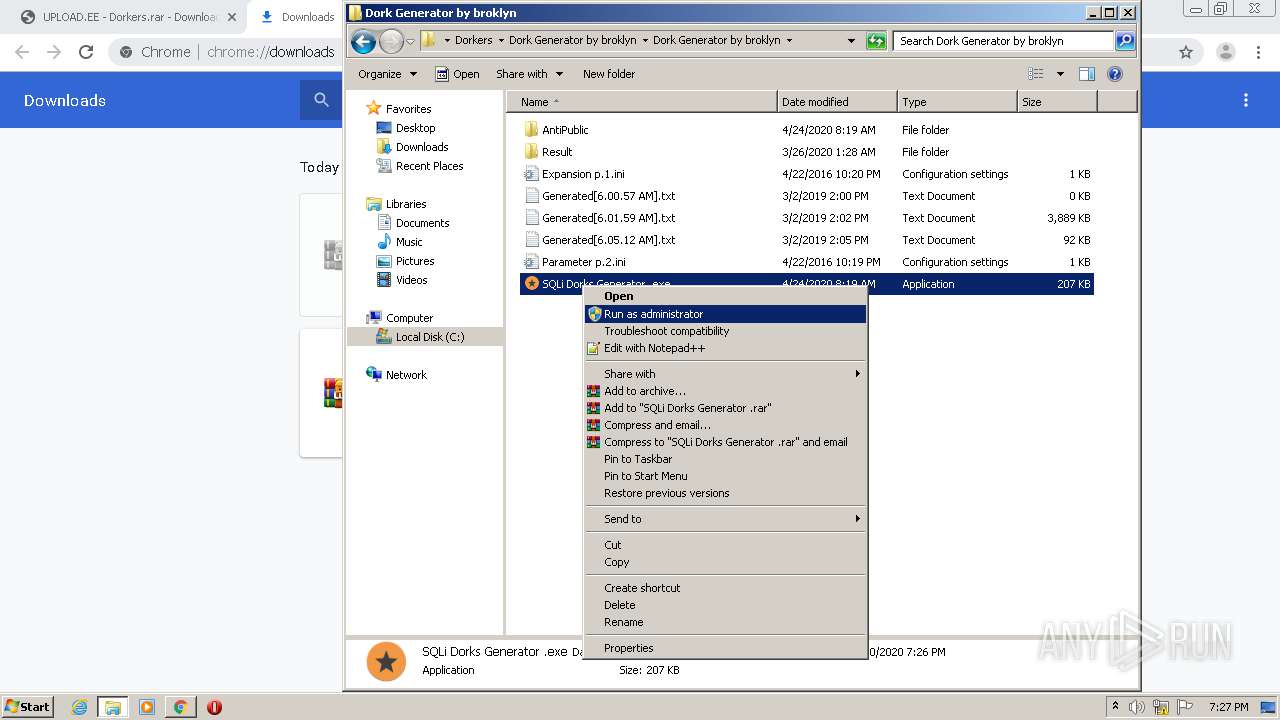Choose Edit with Notepad++
Image resolution: width=1280 pixels, height=720 pixels.
pyautogui.click(x=725, y=348)
